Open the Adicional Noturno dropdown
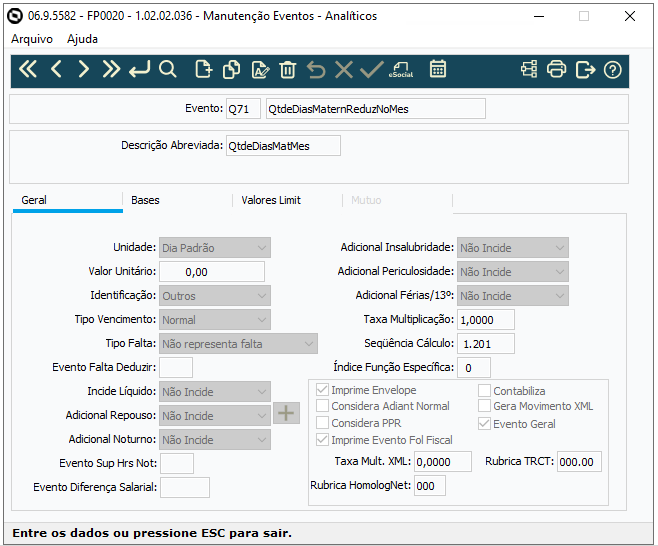The height and width of the screenshot is (546, 658). pyautogui.click(x=214, y=439)
